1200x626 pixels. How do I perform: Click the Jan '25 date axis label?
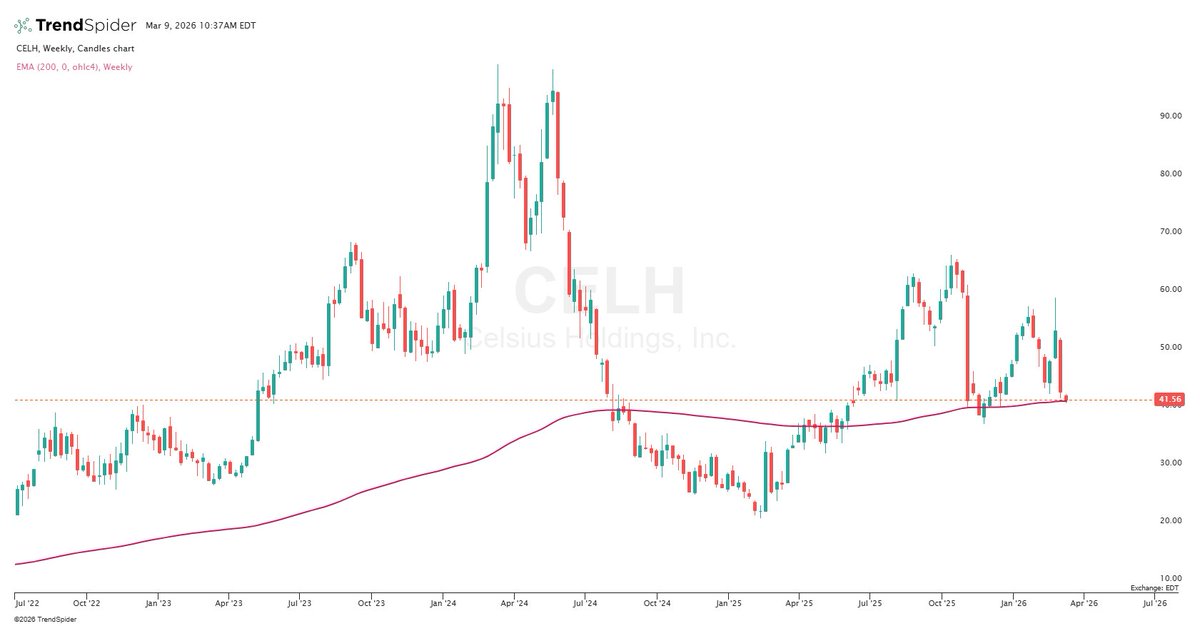728,603
